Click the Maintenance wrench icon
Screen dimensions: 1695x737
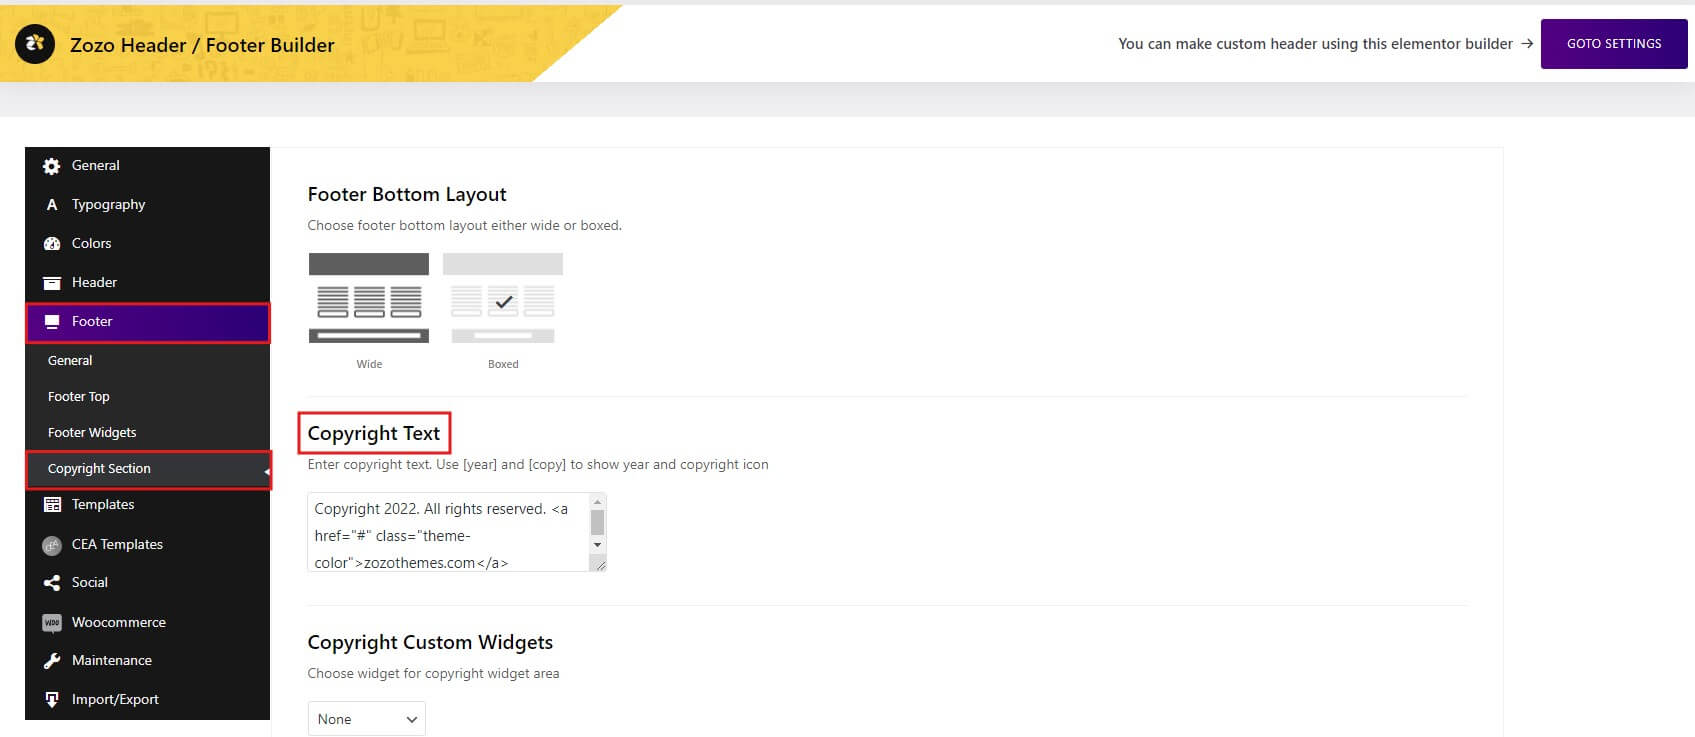[52, 661]
